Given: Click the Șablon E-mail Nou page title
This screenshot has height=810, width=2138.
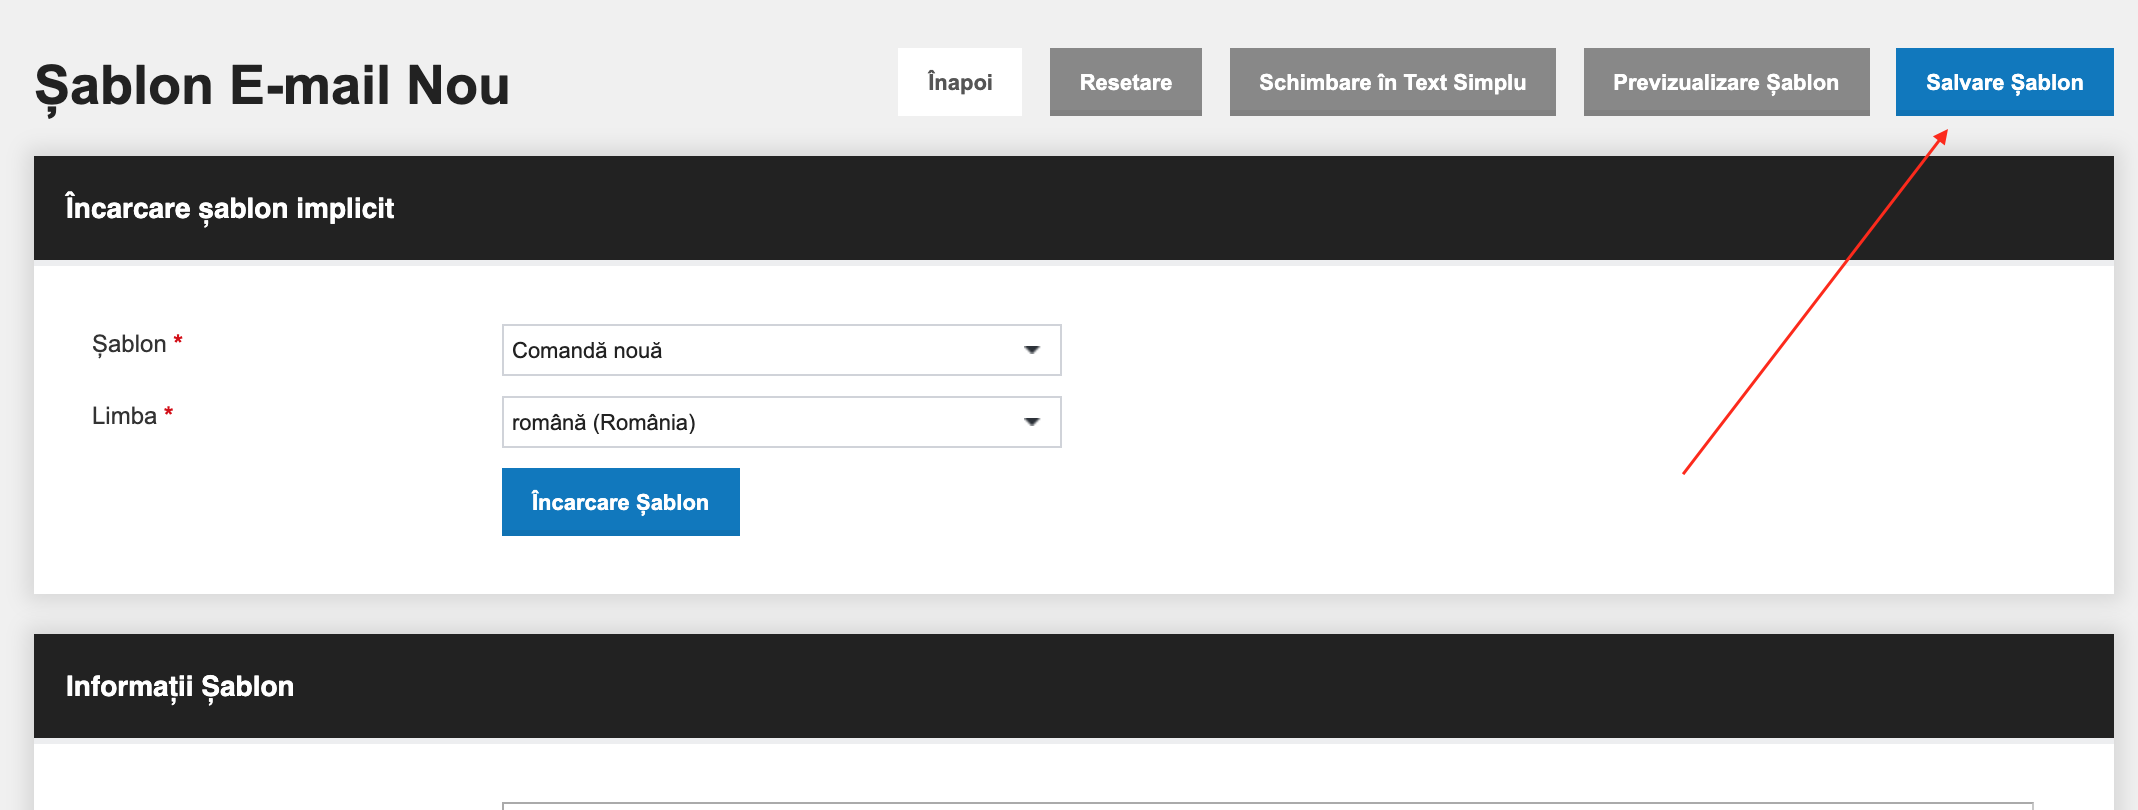Looking at the screenshot, I should tap(272, 86).
